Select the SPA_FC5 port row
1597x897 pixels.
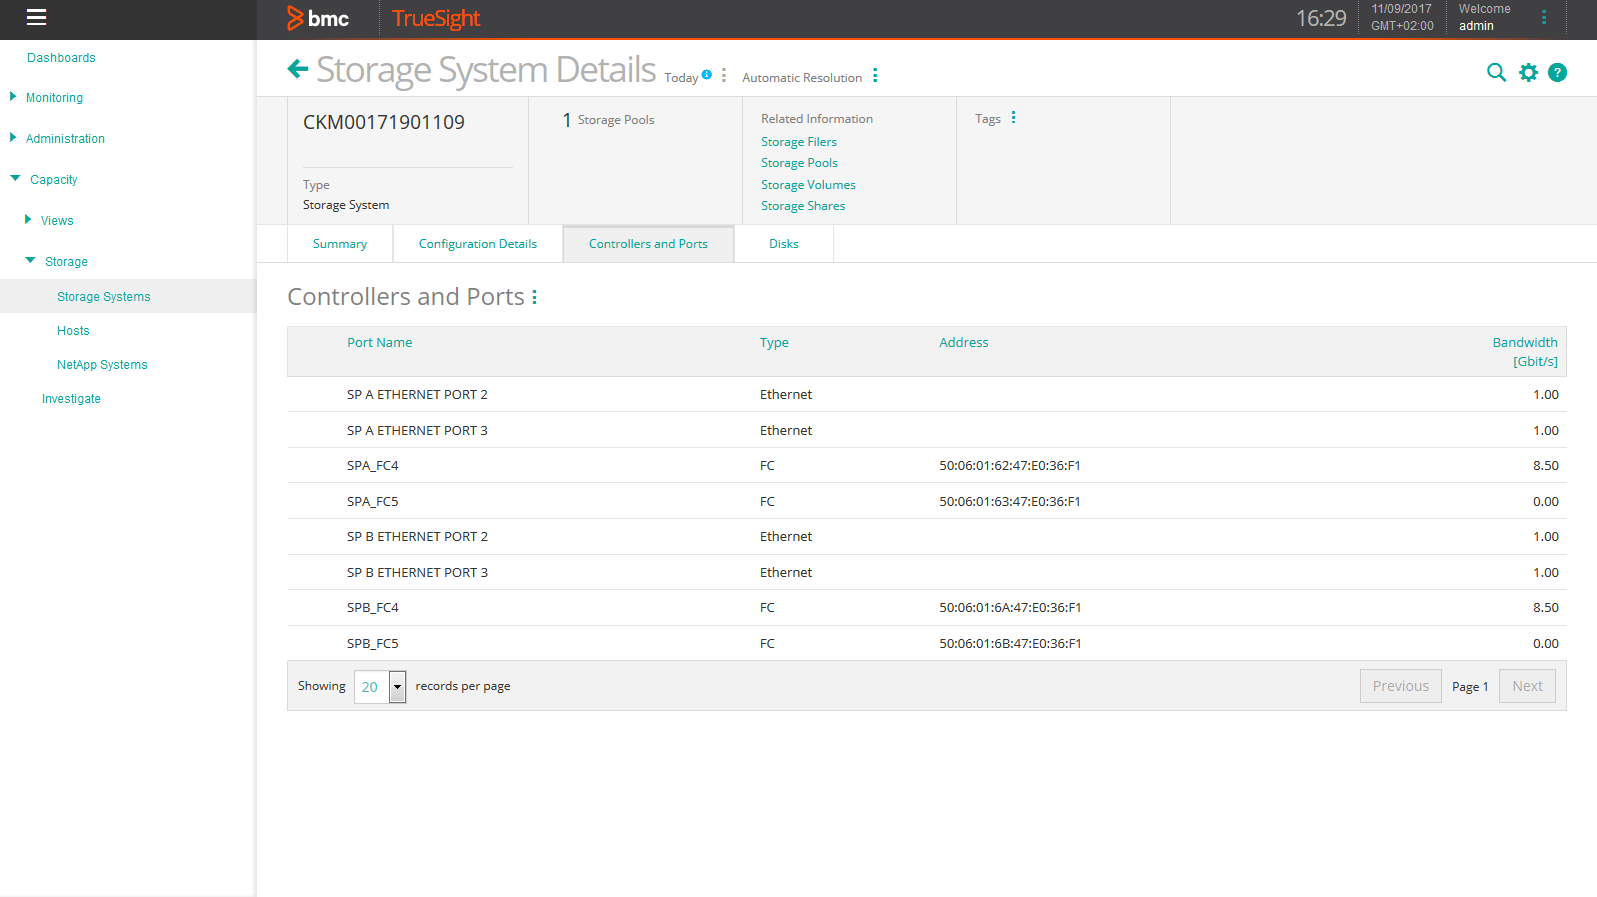click(926, 501)
